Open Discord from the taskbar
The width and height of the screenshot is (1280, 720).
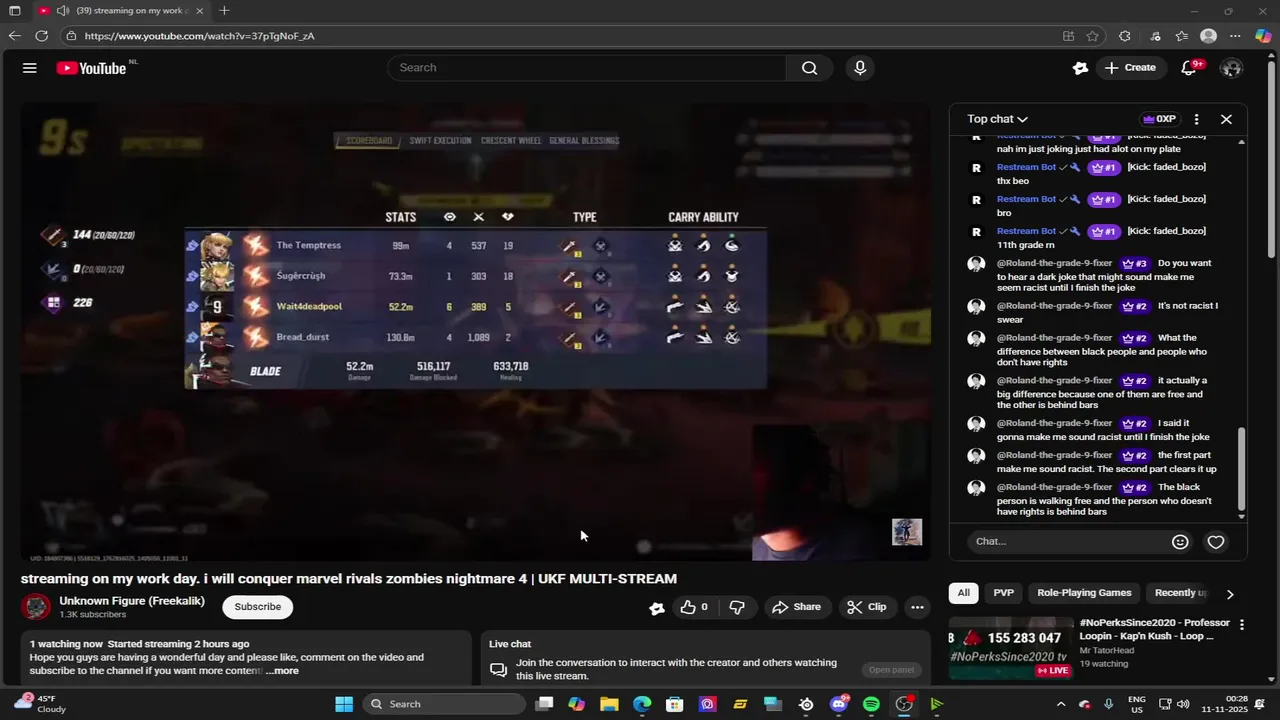pyautogui.click(x=839, y=704)
